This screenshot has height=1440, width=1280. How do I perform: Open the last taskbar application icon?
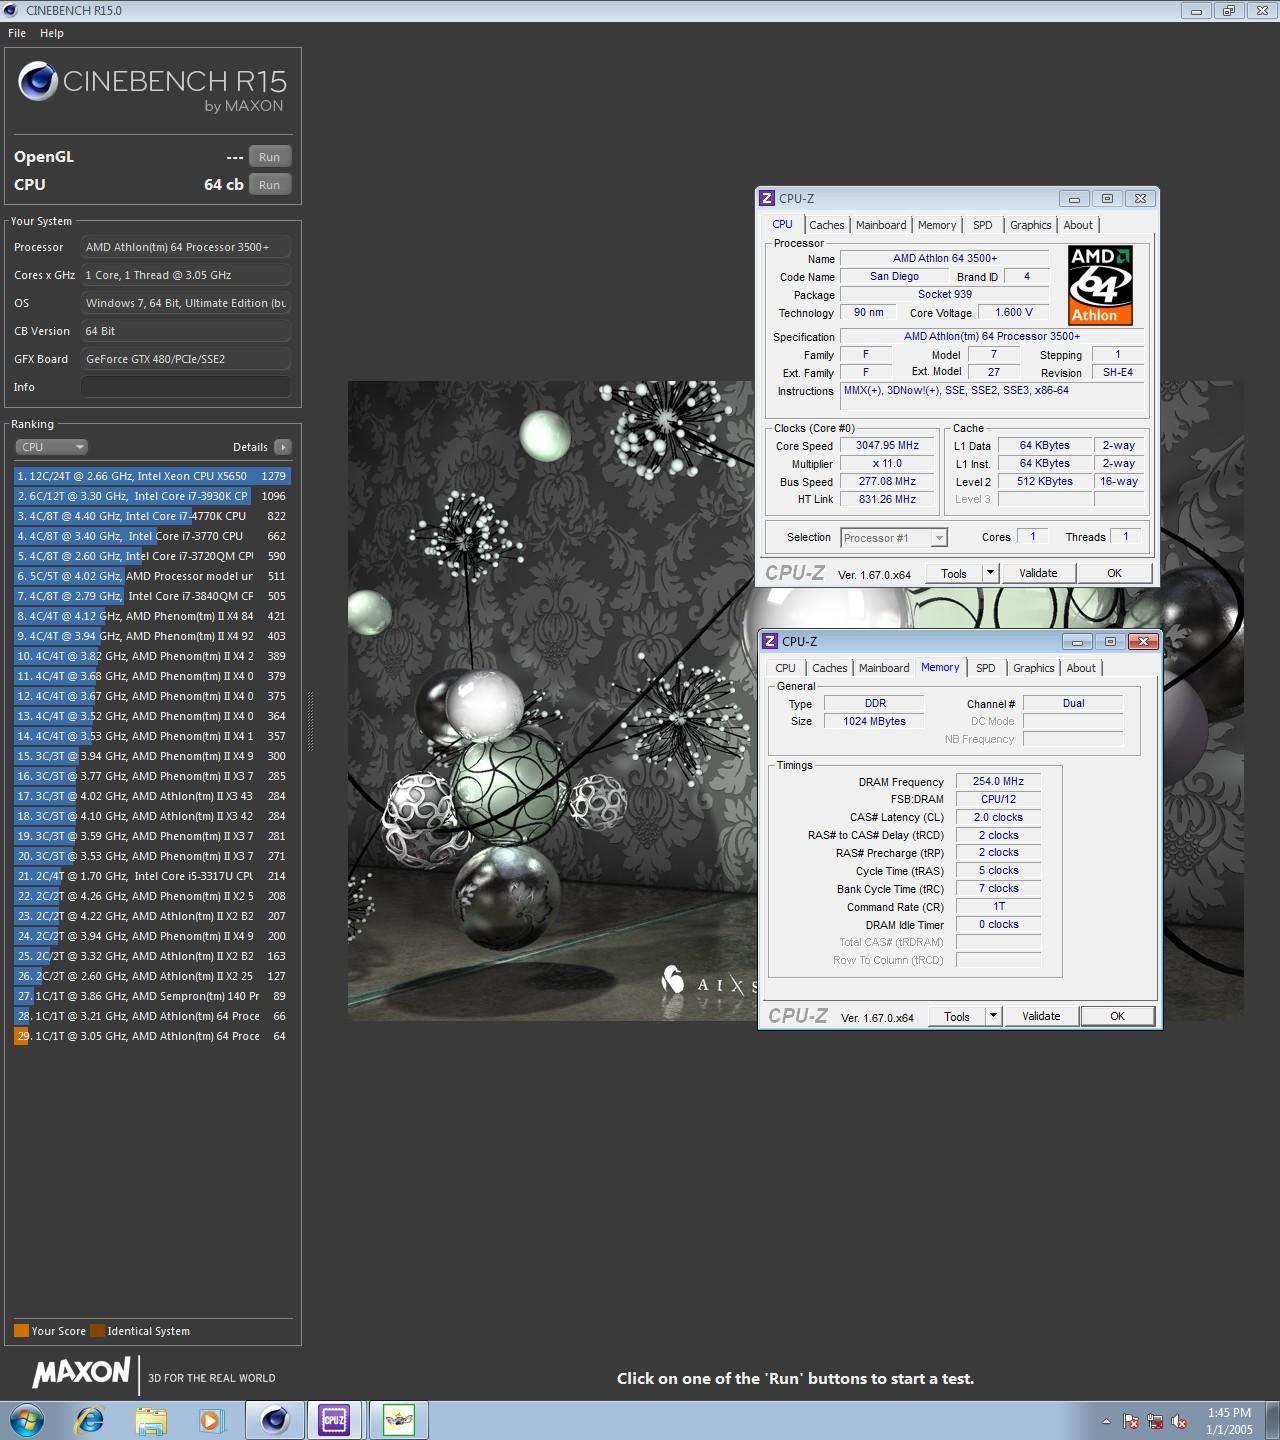398,1420
